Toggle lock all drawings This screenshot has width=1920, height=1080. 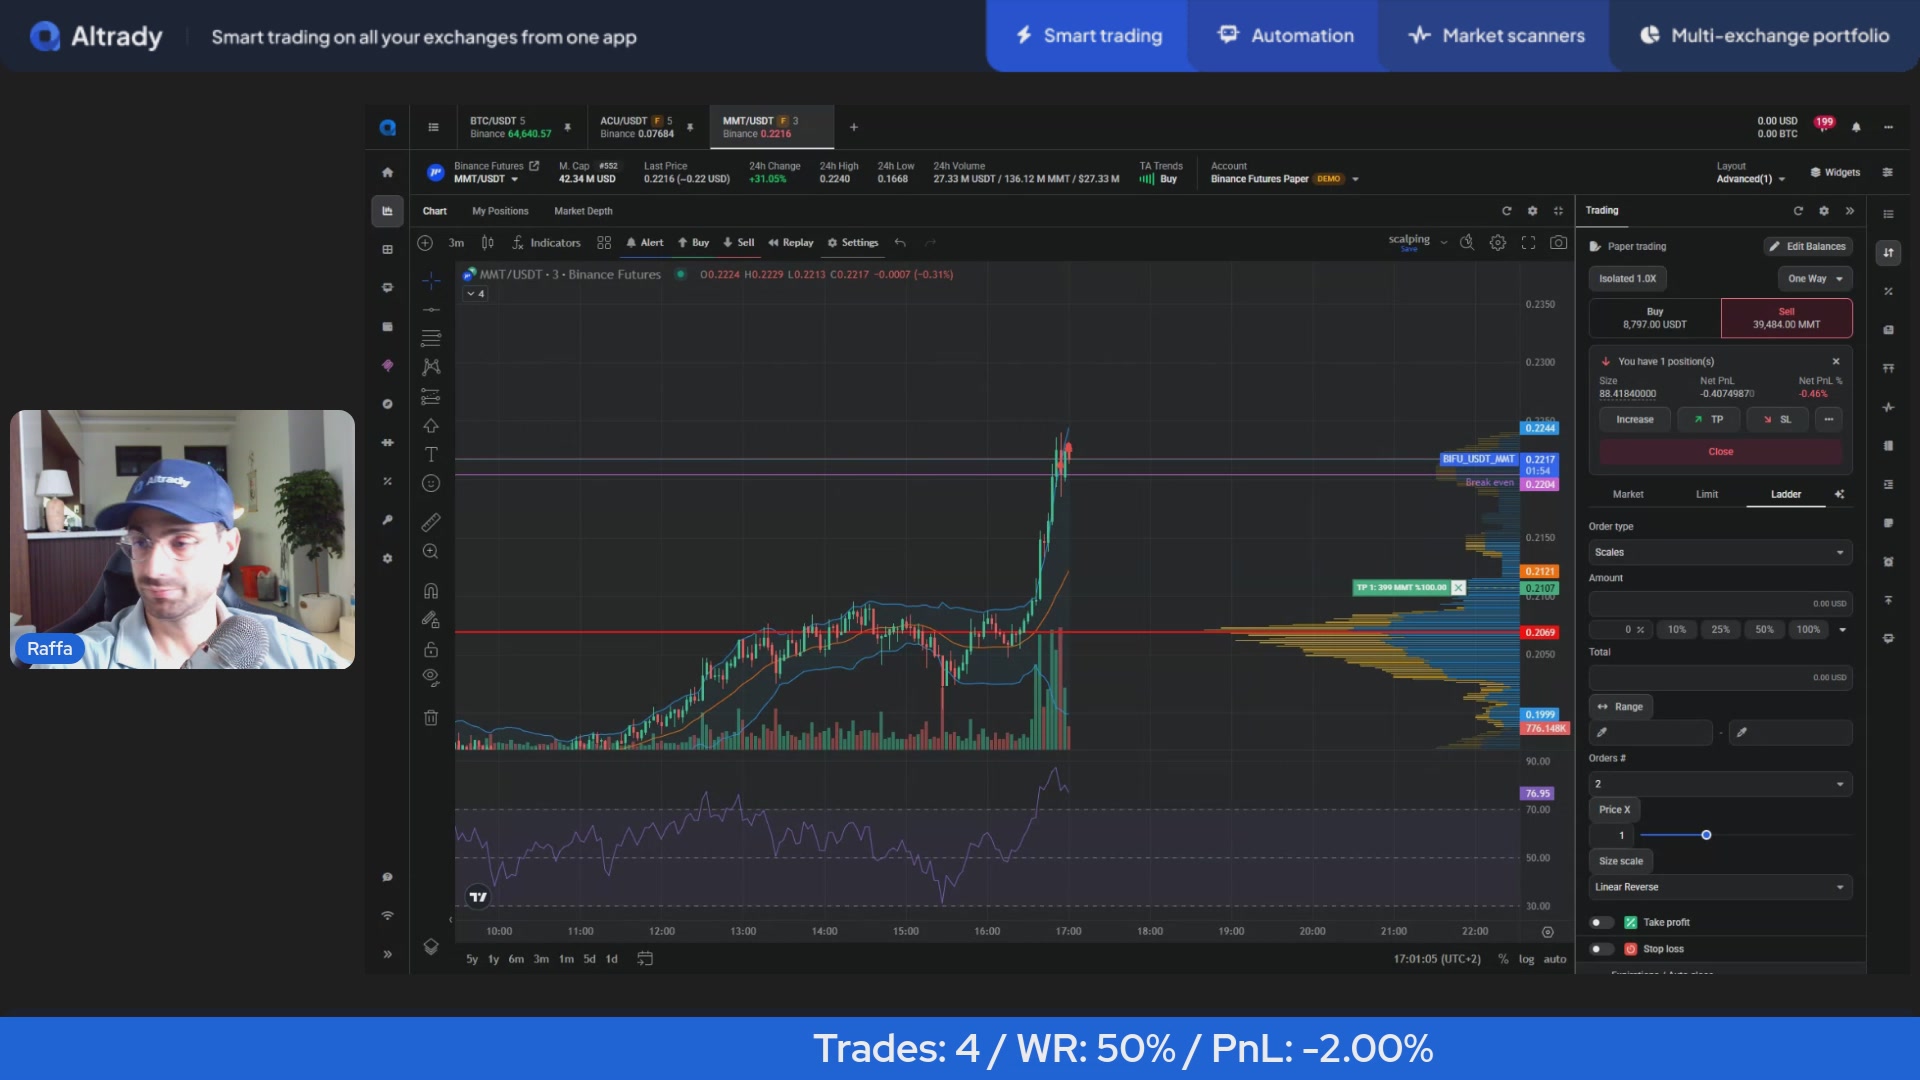(431, 649)
